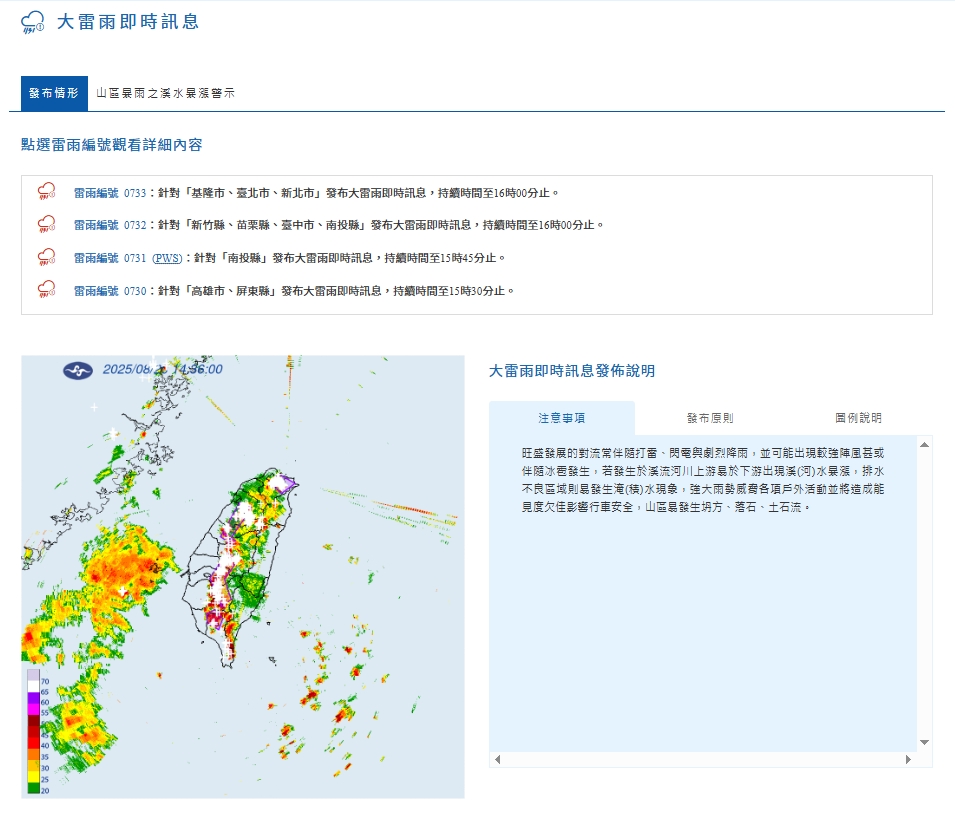The image size is (955, 813).
Task: Open details for 雷雨編號 0730
Action: click(x=110, y=291)
